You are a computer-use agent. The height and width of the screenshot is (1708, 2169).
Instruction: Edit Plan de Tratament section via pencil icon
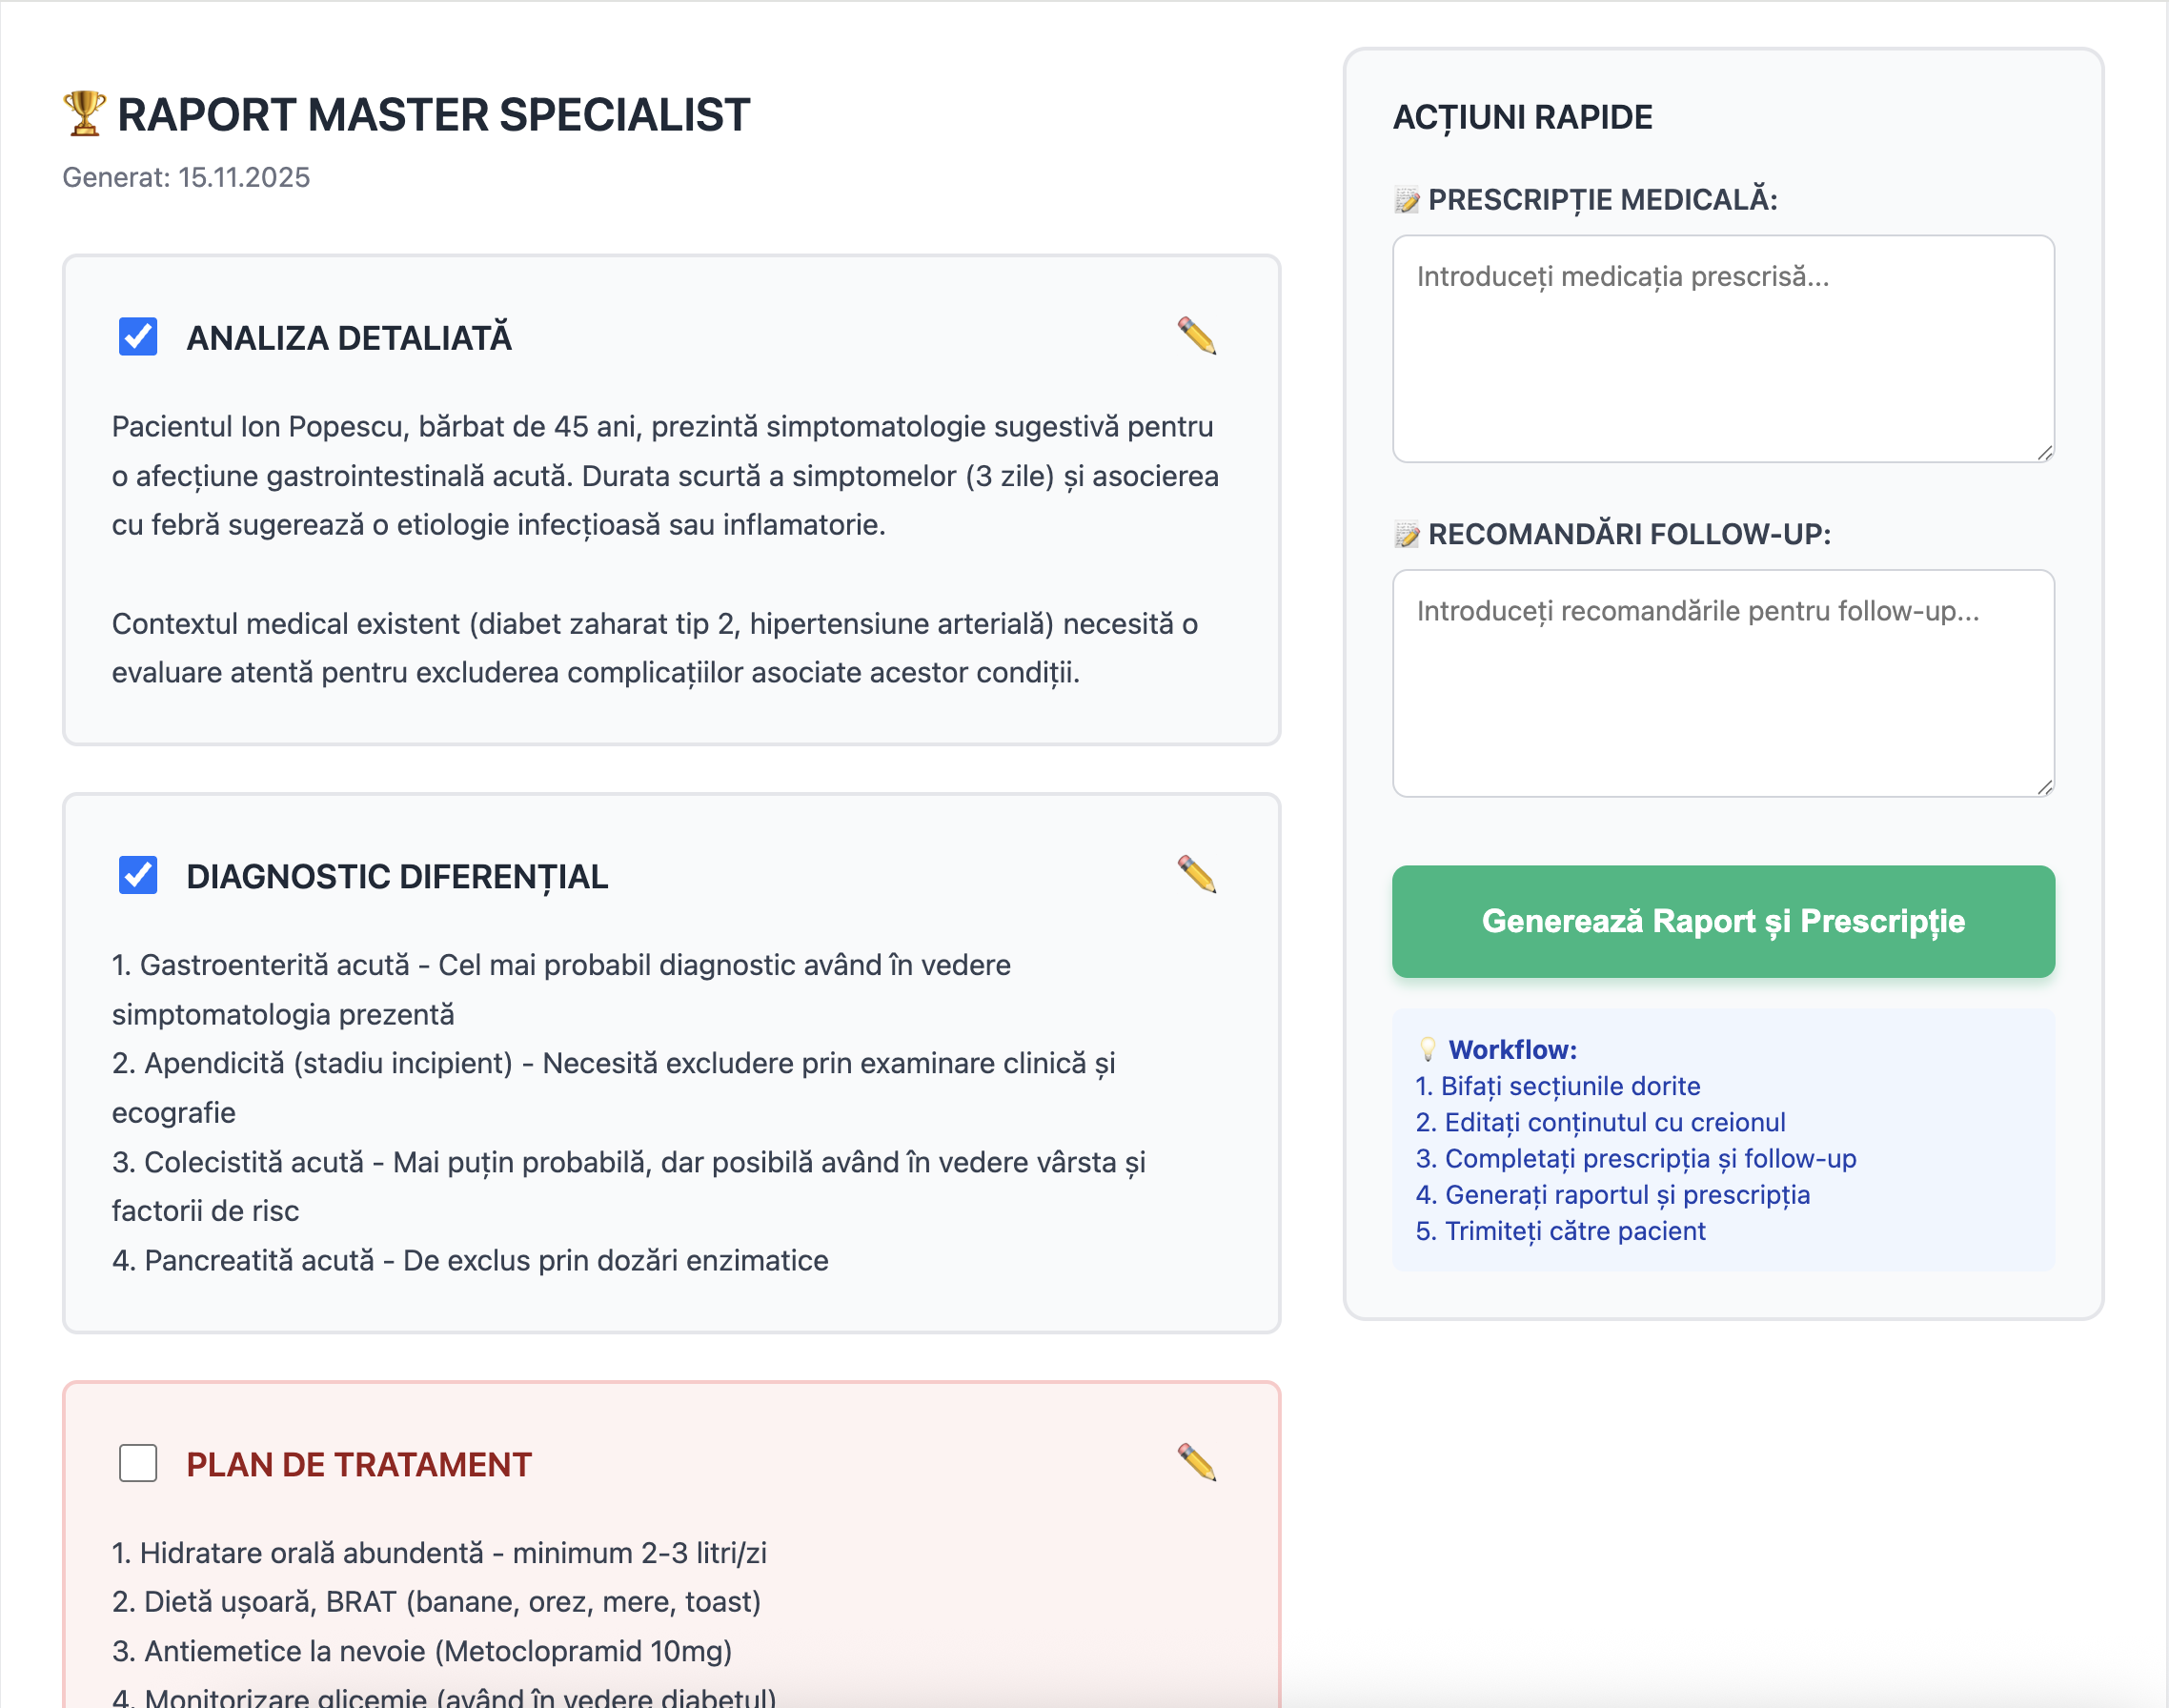[x=1197, y=1462]
